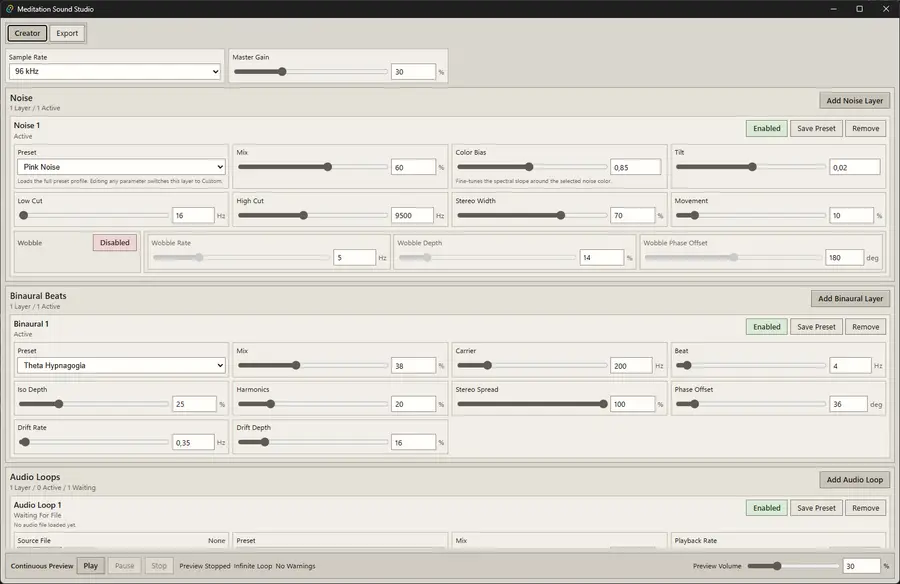
Task: Click the Iso Depth value field
Action: pos(195,404)
